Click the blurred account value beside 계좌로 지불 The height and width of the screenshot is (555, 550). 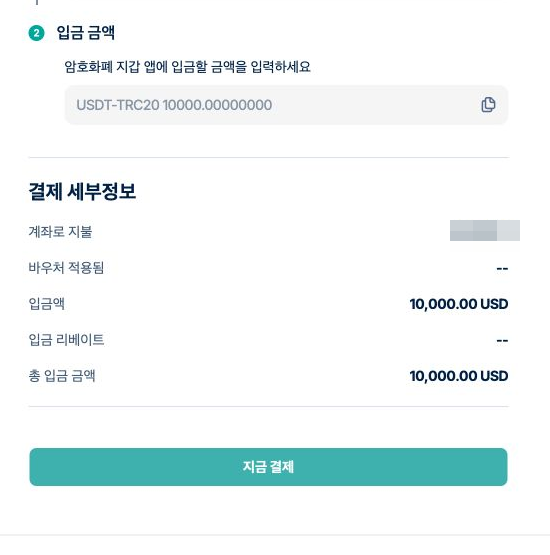pyautogui.click(x=485, y=230)
